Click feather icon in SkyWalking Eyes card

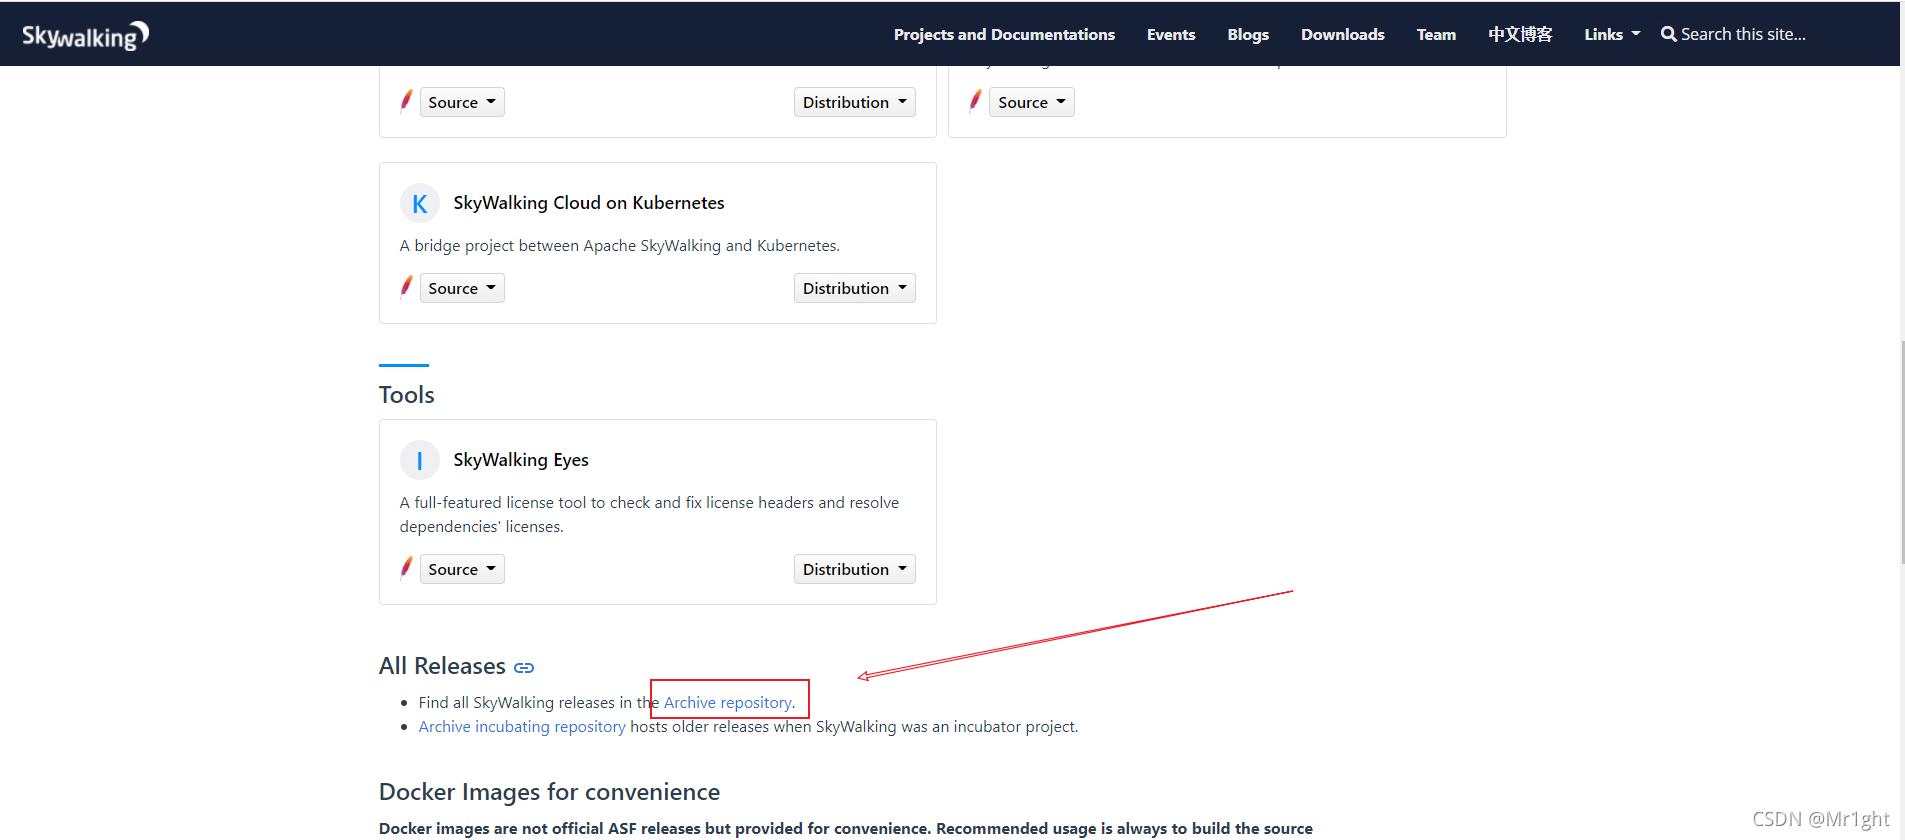[406, 568]
